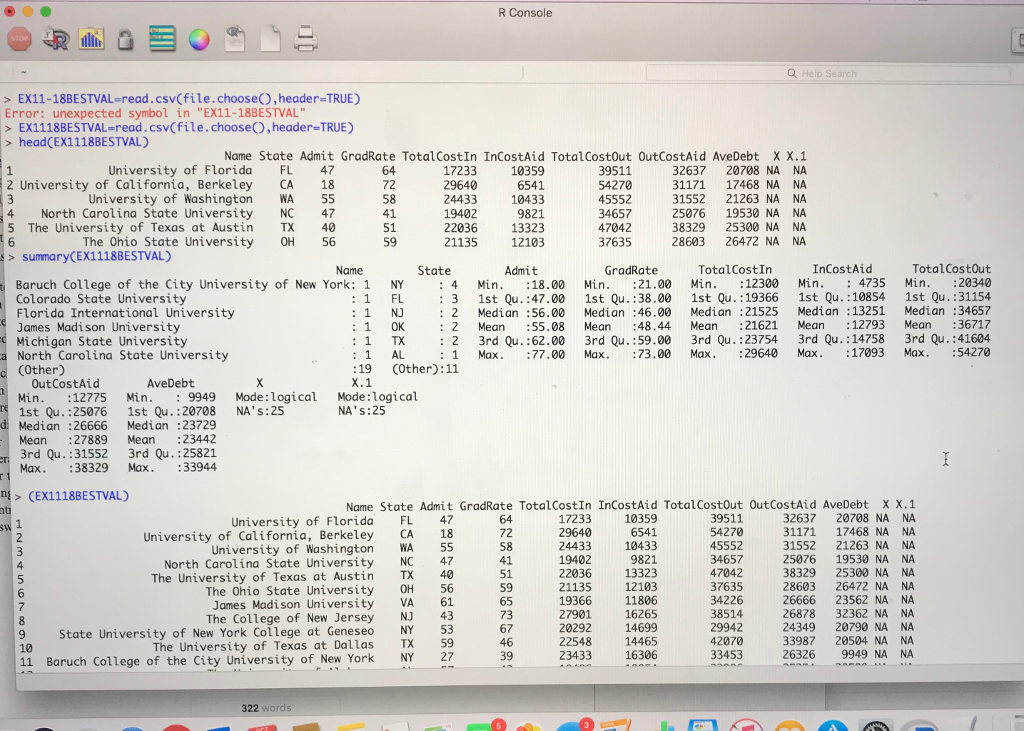Click the STOP icon to interrupt R
The height and width of the screenshot is (731, 1024).
[x=18, y=38]
